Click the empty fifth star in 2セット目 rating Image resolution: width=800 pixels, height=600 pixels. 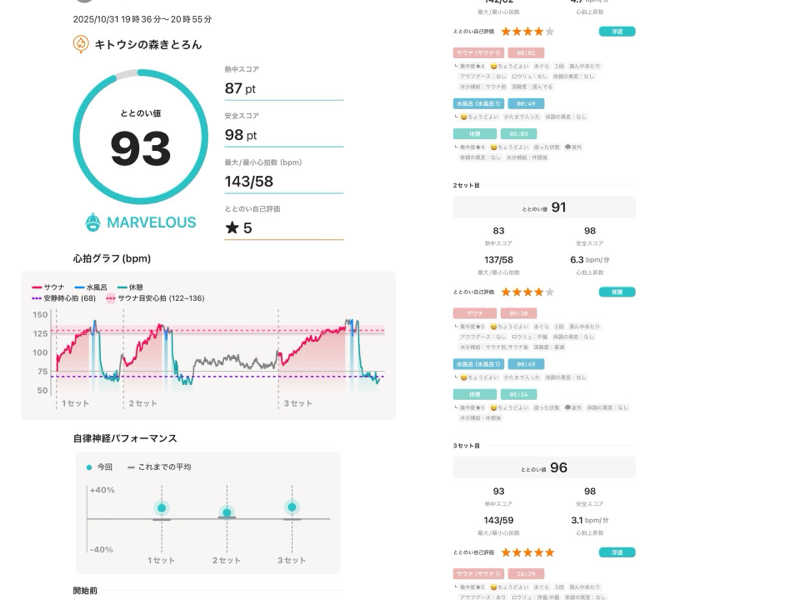click(549, 292)
